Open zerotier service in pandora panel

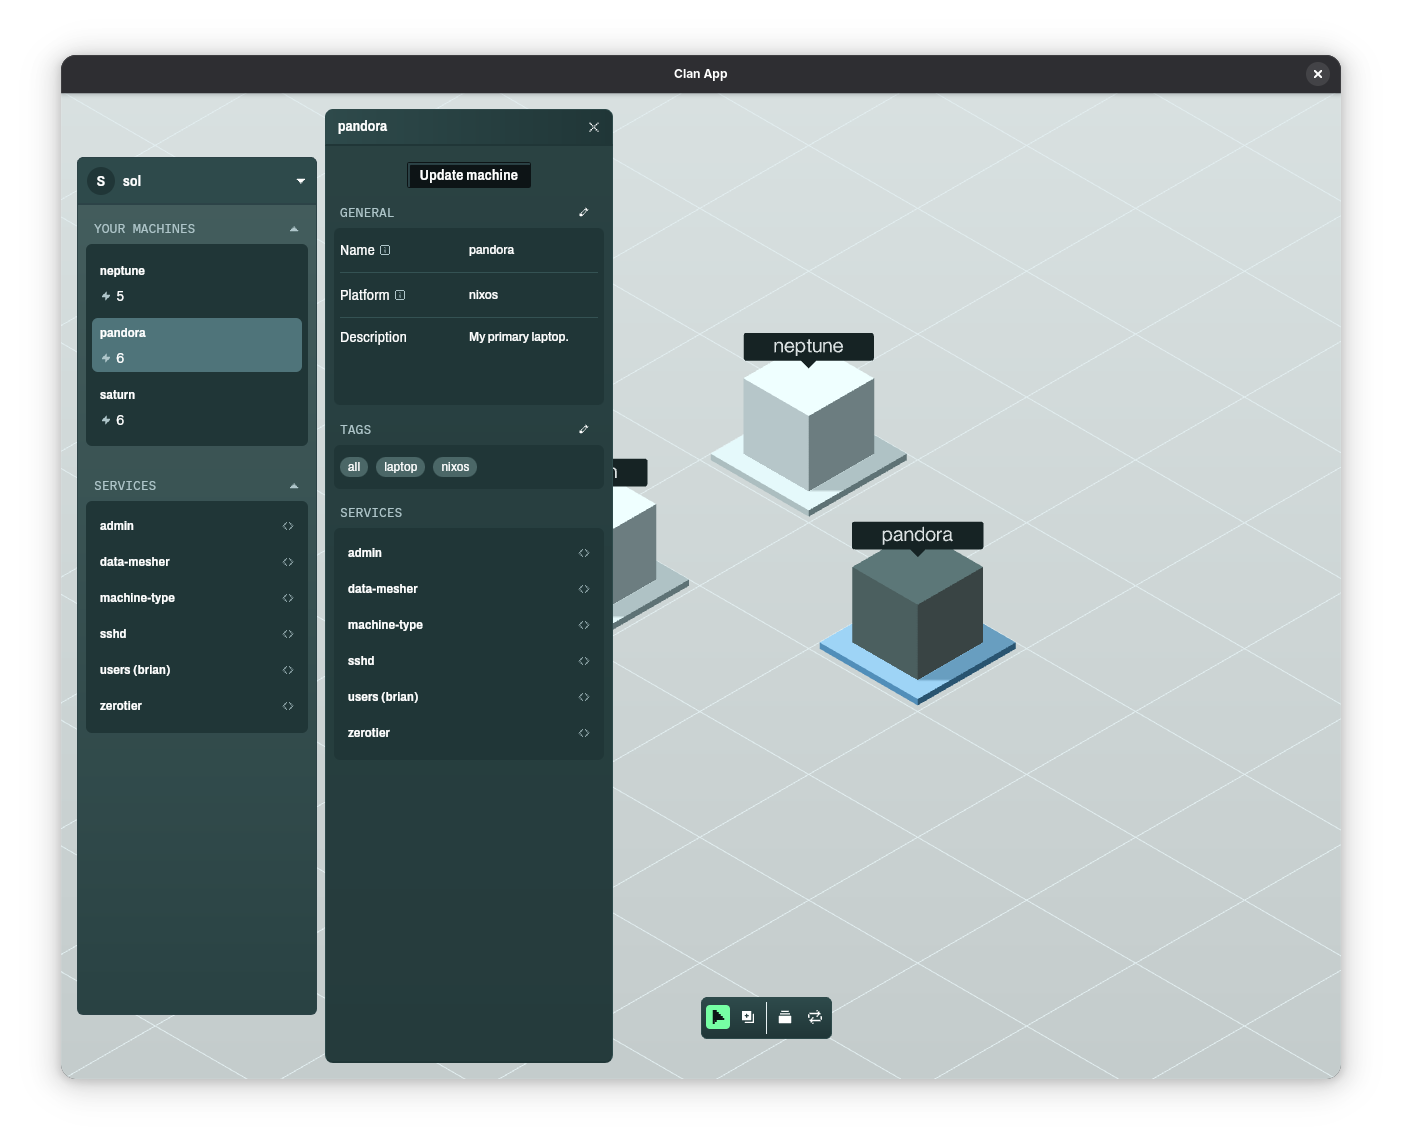[x=468, y=733]
